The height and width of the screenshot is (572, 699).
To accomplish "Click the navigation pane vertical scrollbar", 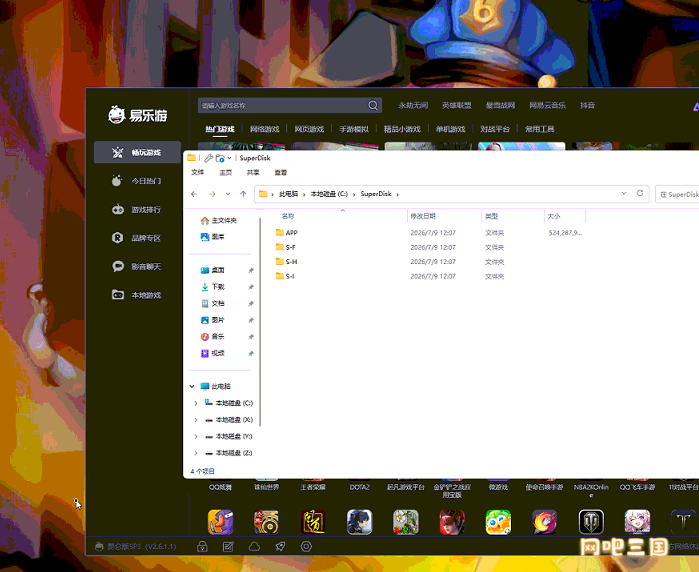I will 260,321.
